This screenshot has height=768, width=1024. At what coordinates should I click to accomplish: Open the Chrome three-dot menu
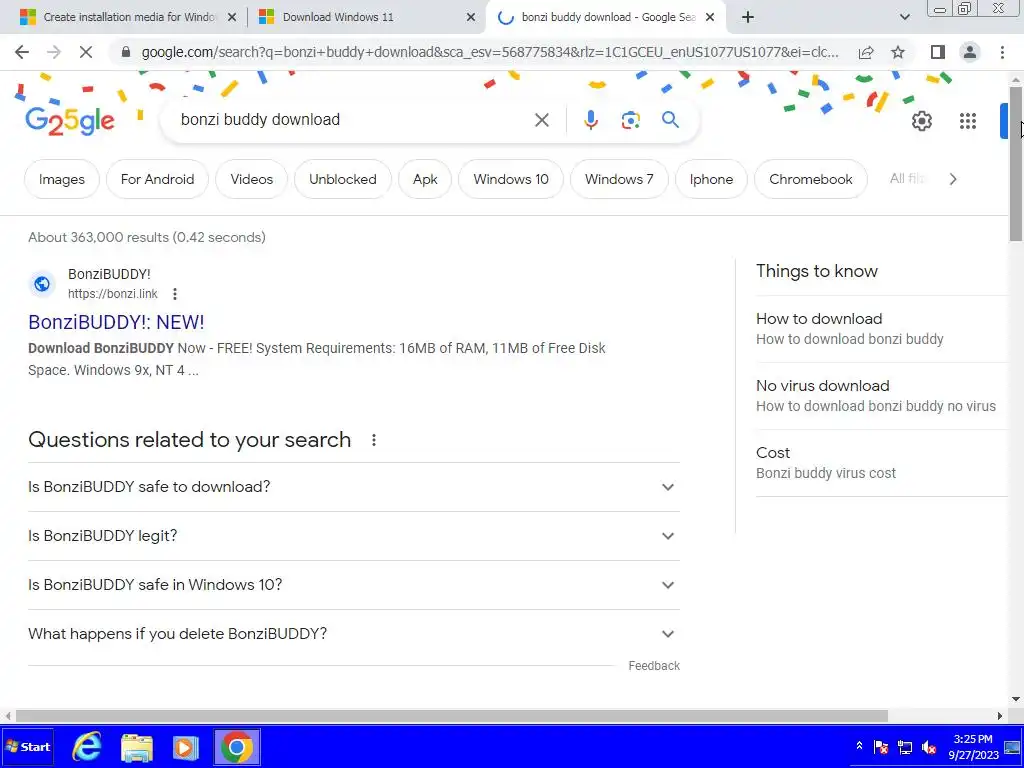[x=1002, y=52]
